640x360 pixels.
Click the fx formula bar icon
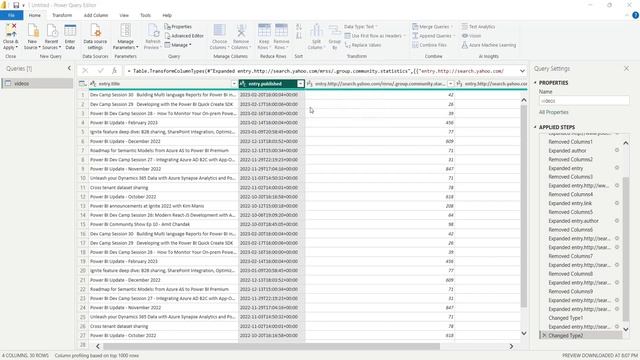[115, 71]
